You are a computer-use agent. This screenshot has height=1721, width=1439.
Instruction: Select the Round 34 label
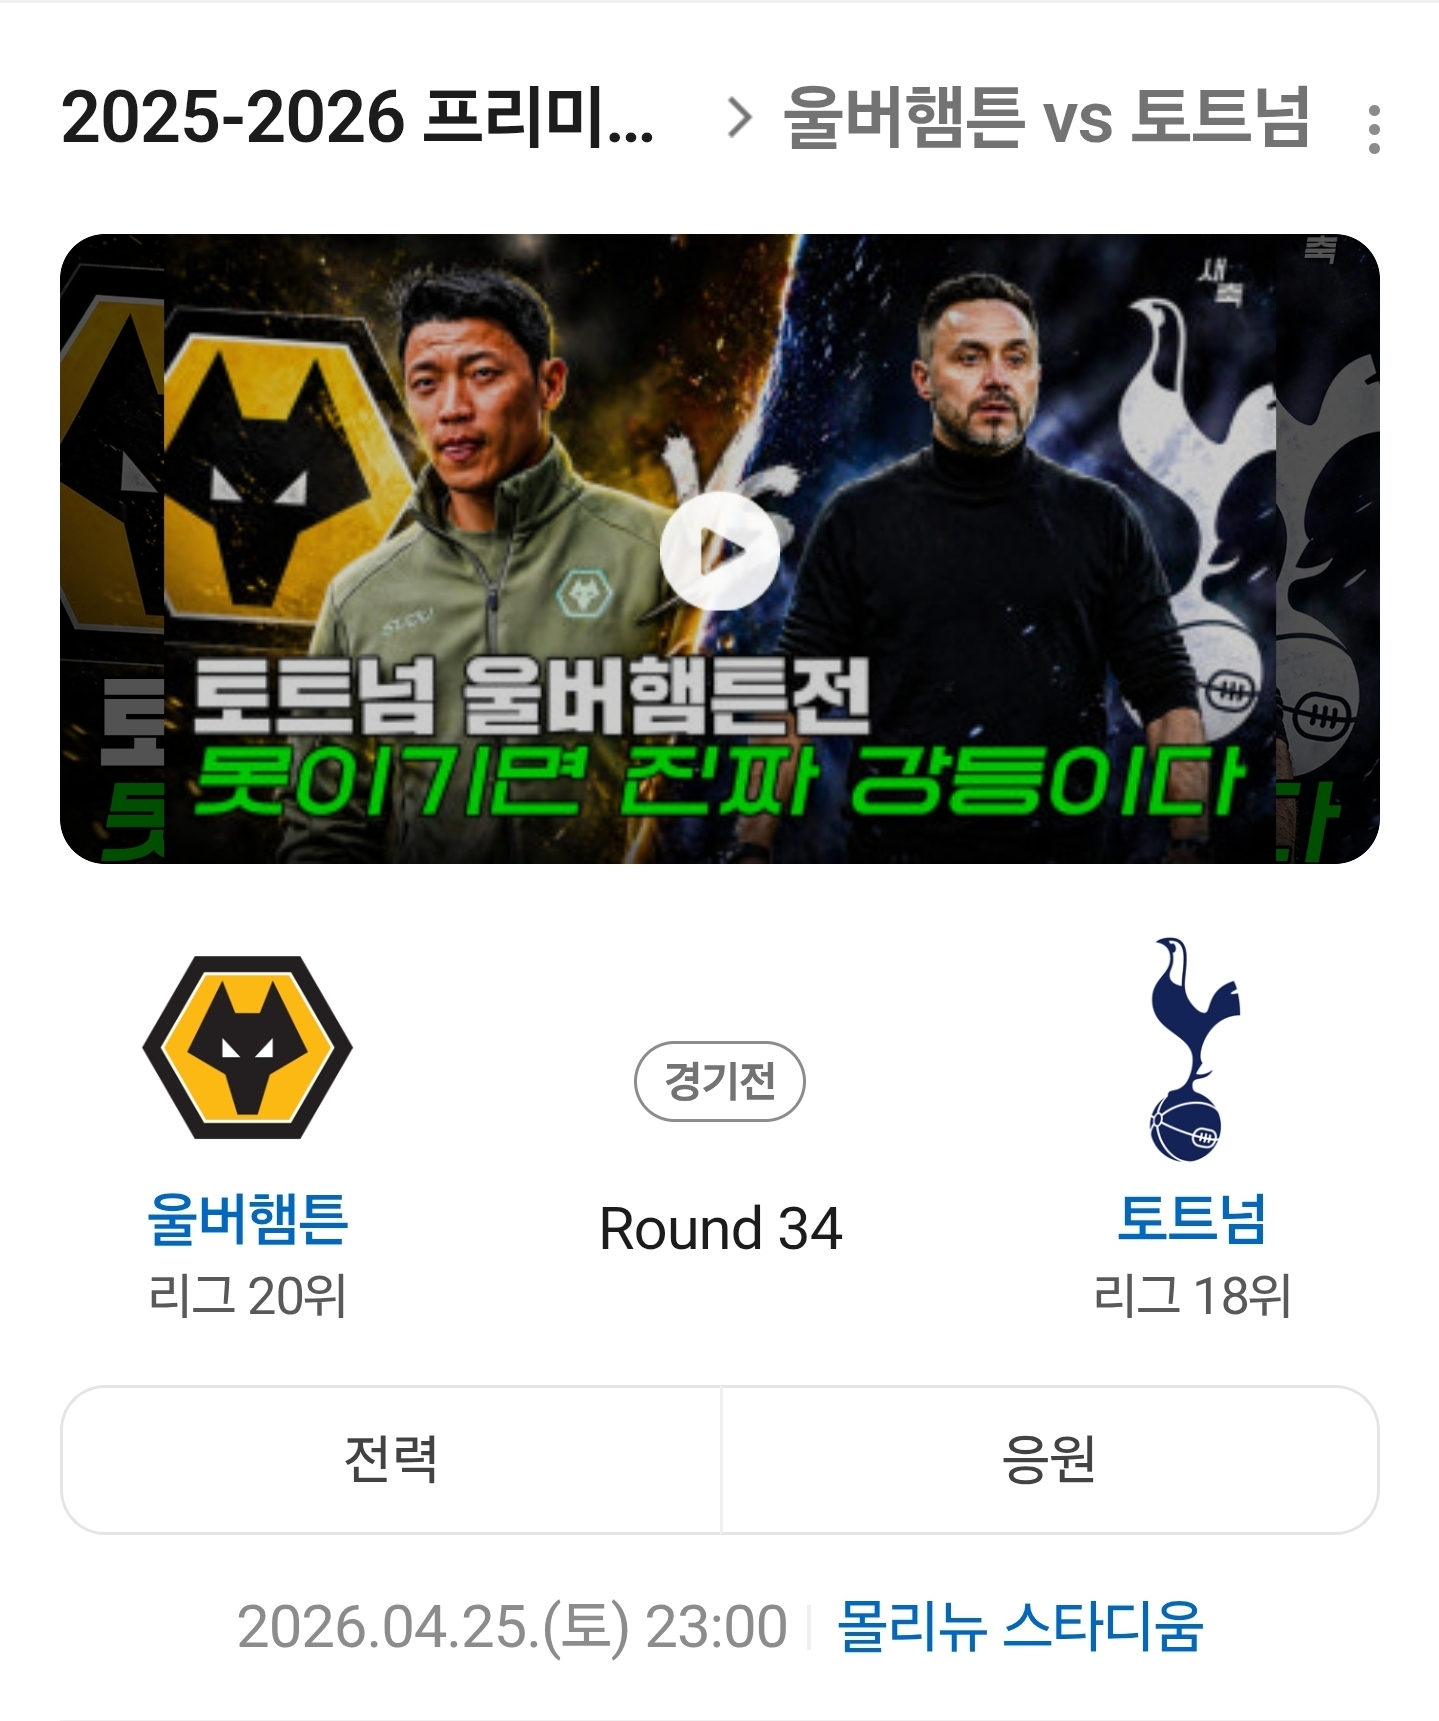click(720, 1228)
